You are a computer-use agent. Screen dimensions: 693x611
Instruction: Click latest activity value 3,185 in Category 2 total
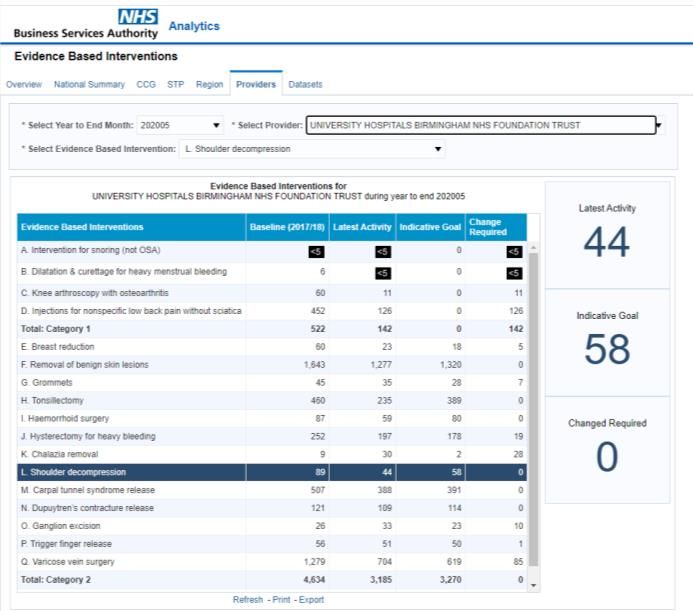point(381,580)
